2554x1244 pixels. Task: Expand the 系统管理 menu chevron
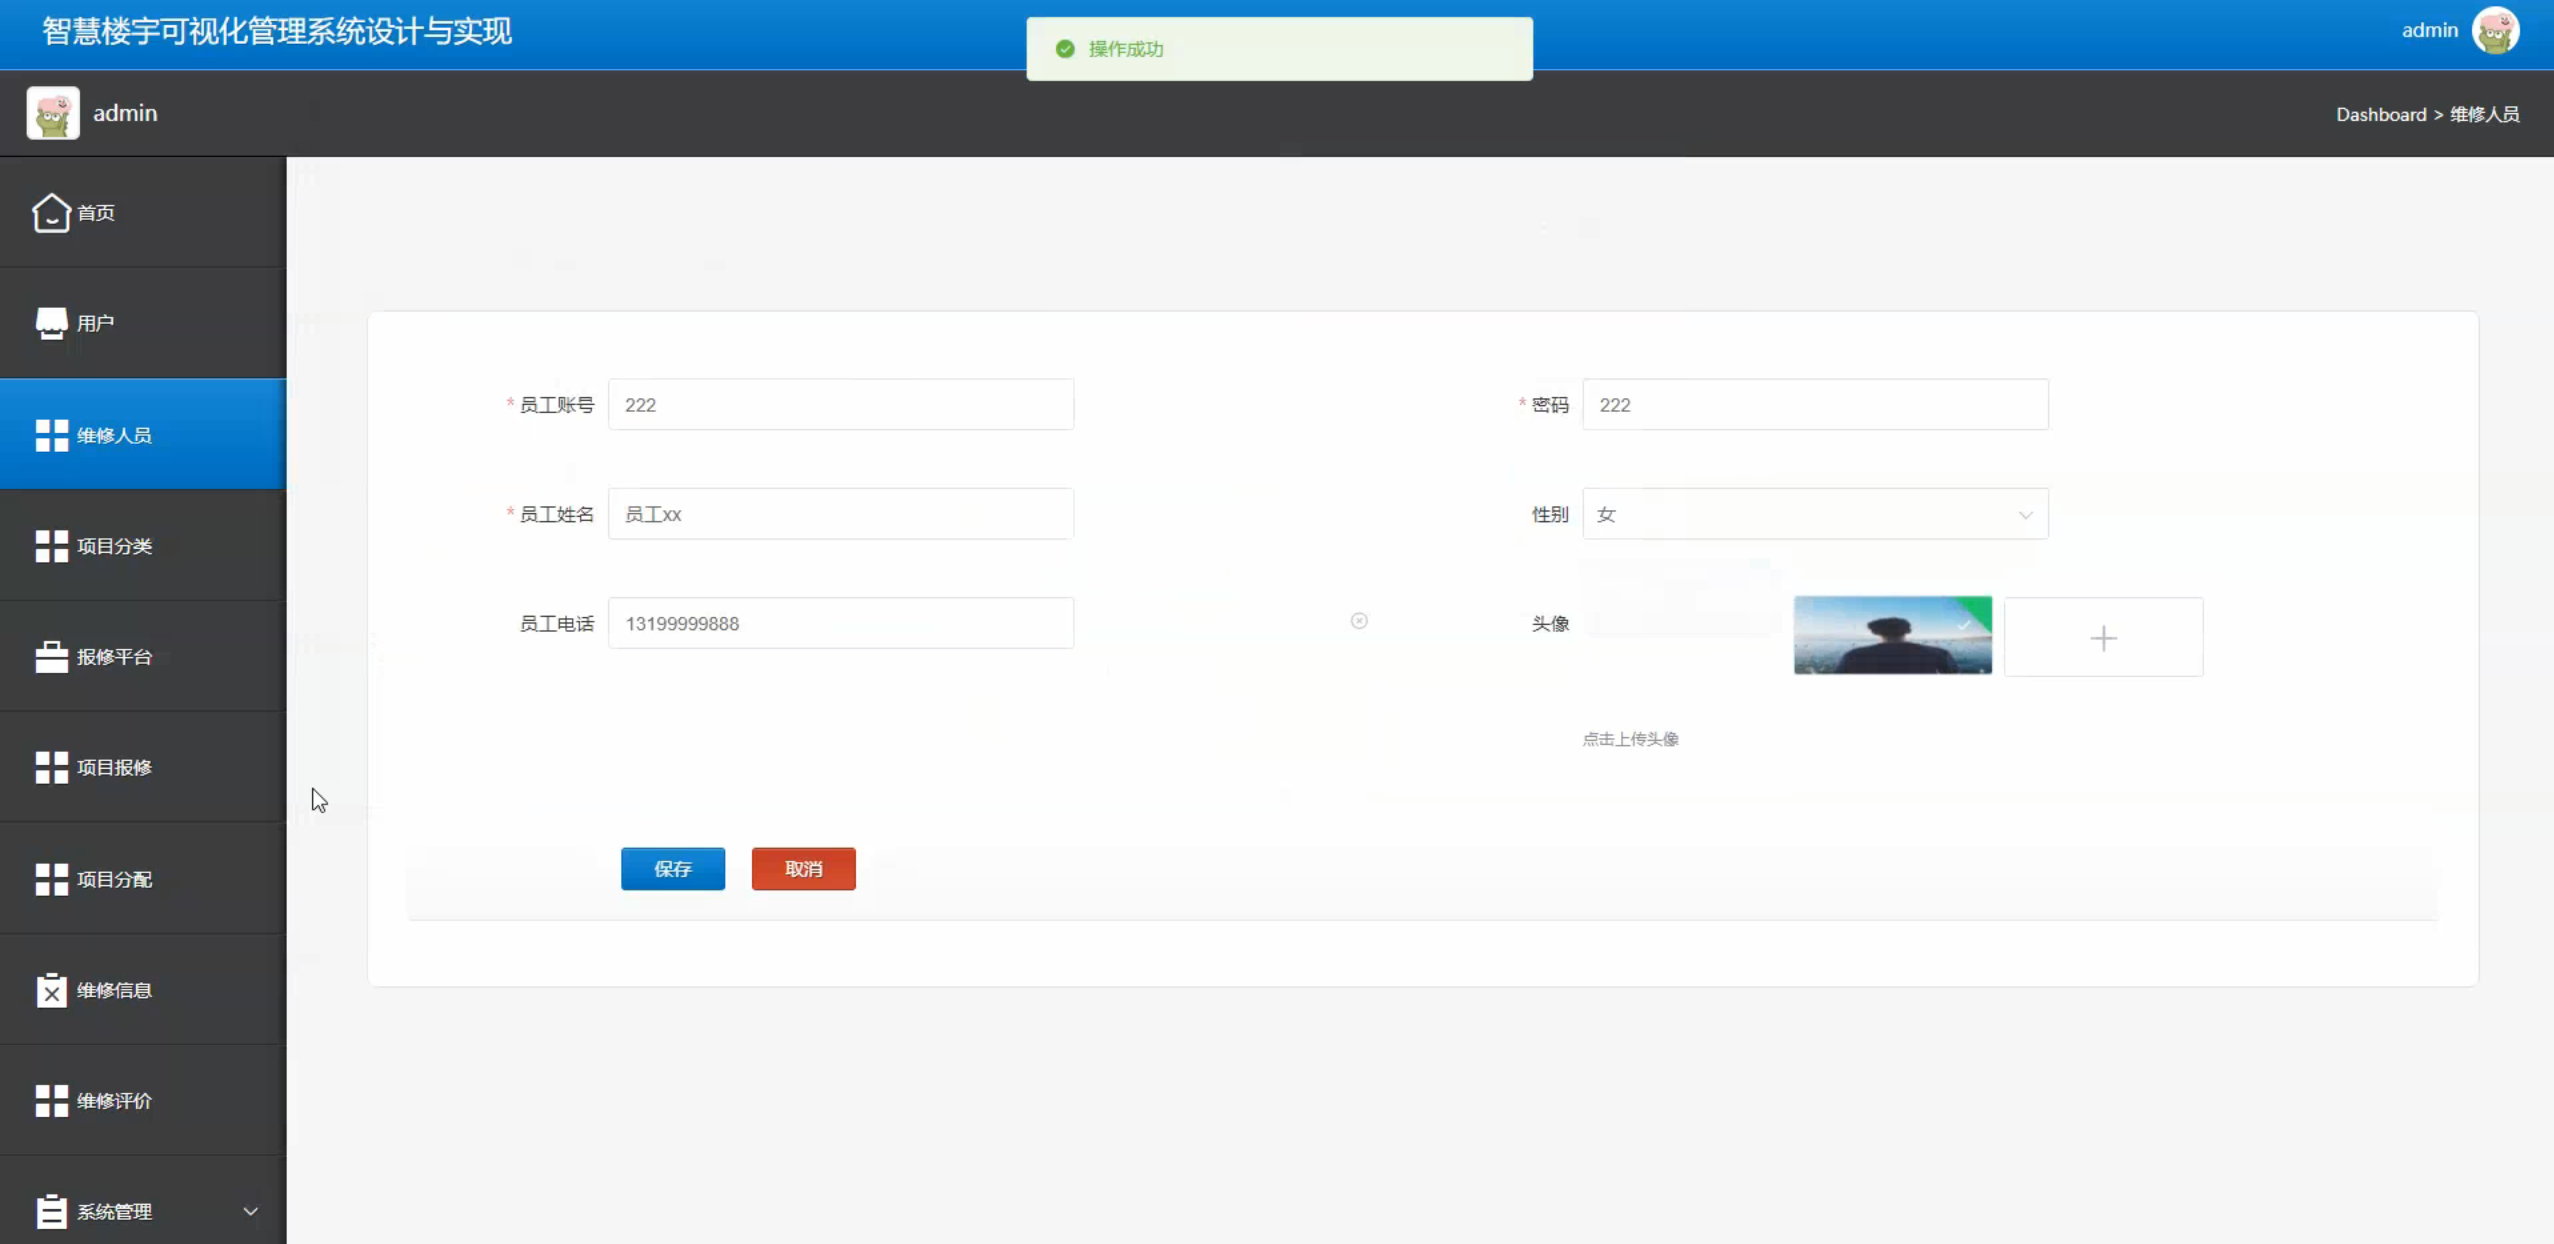pos(250,1211)
